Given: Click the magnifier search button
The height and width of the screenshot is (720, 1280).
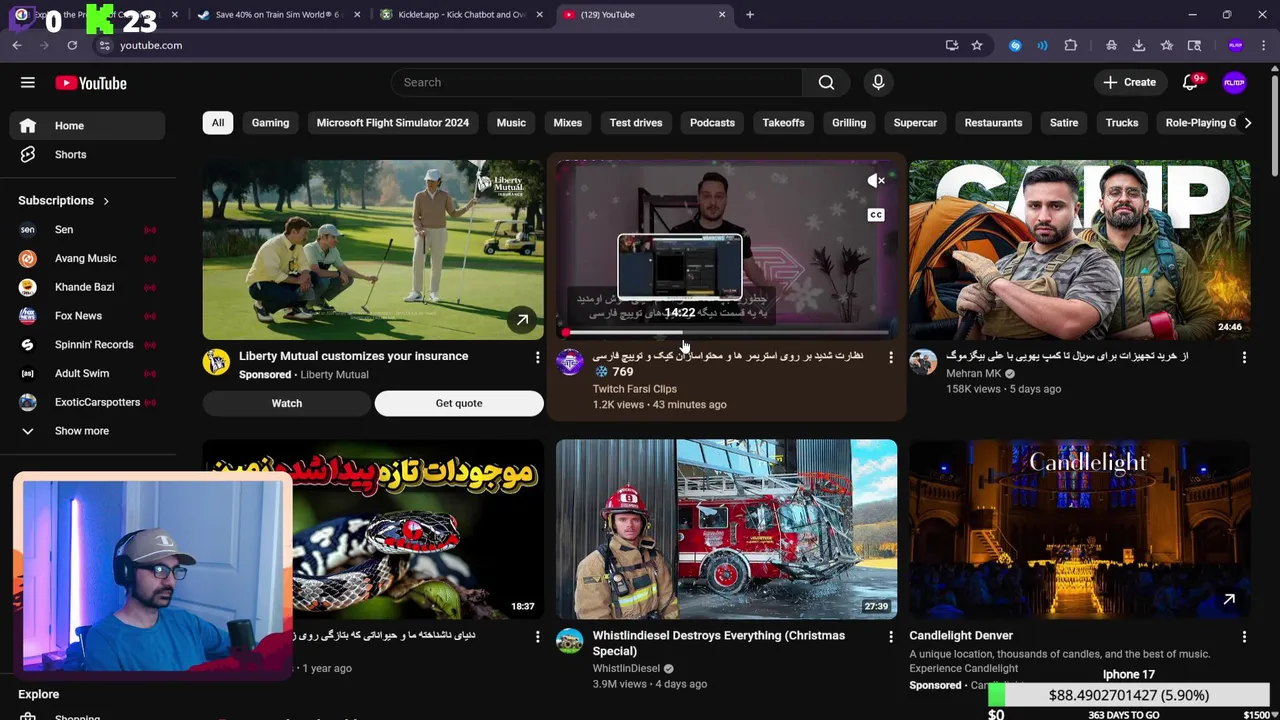Looking at the screenshot, I should coord(826,82).
